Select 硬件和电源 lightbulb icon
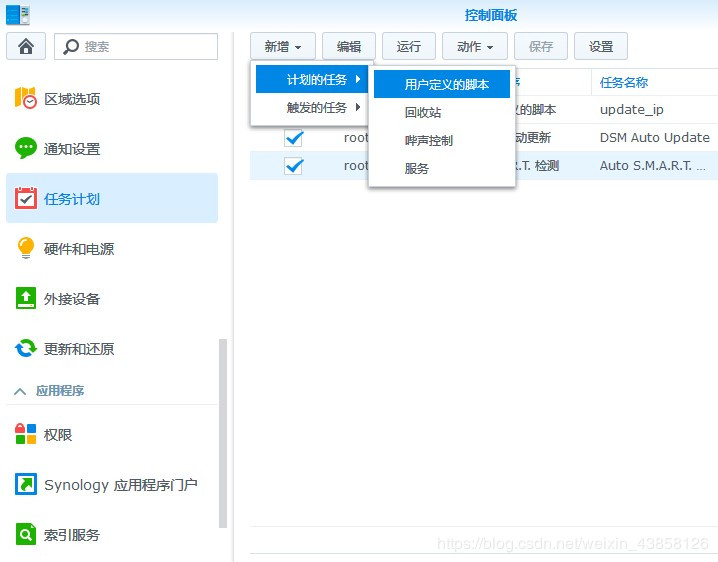Screen dimensions: 718x562 coord(26,248)
